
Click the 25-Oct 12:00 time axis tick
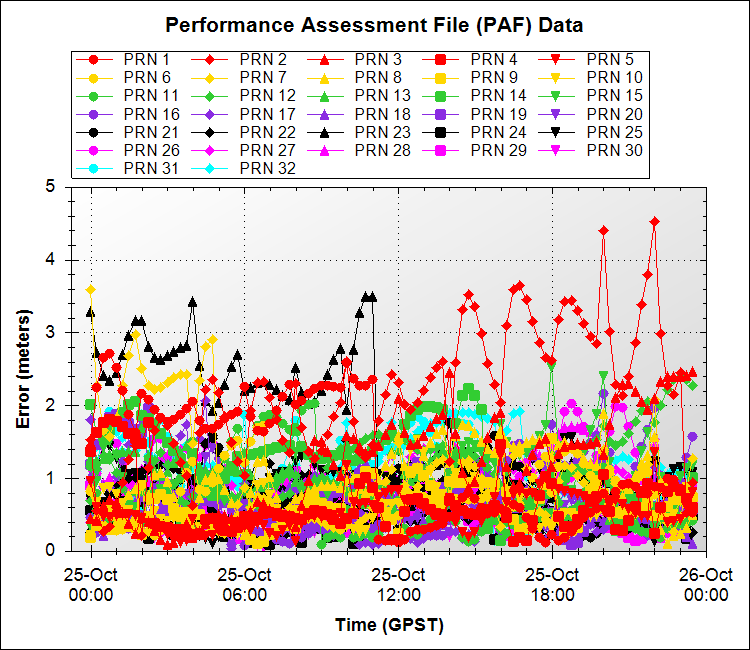point(398,584)
